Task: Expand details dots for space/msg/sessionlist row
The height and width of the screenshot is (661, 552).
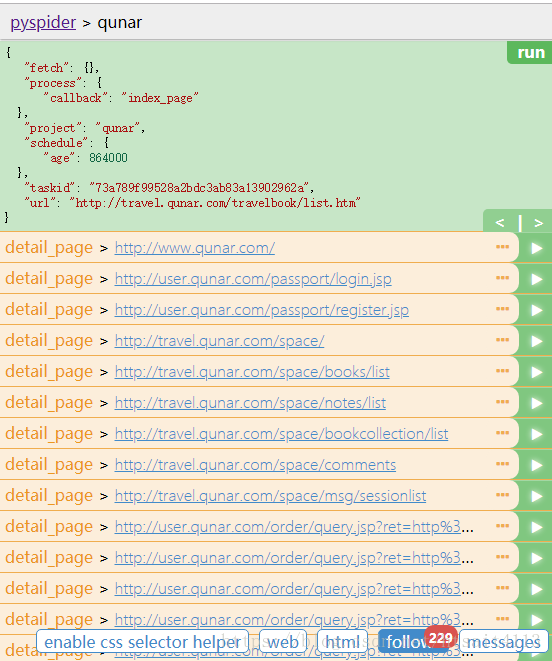Action: click(x=502, y=495)
